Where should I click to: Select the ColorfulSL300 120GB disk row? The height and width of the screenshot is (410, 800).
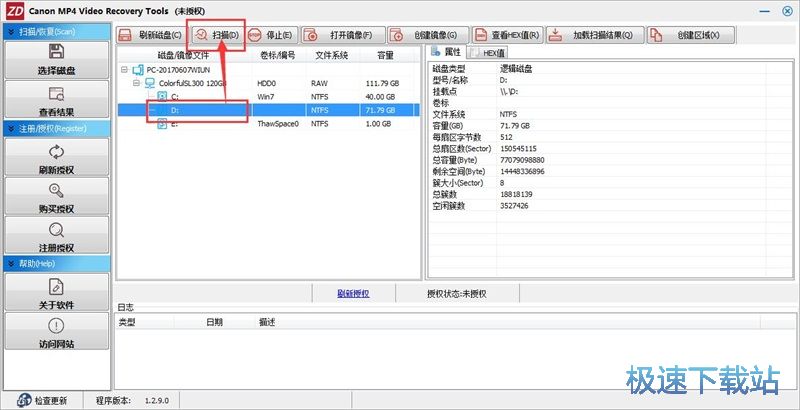pyautogui.click(x=268, y=83)
